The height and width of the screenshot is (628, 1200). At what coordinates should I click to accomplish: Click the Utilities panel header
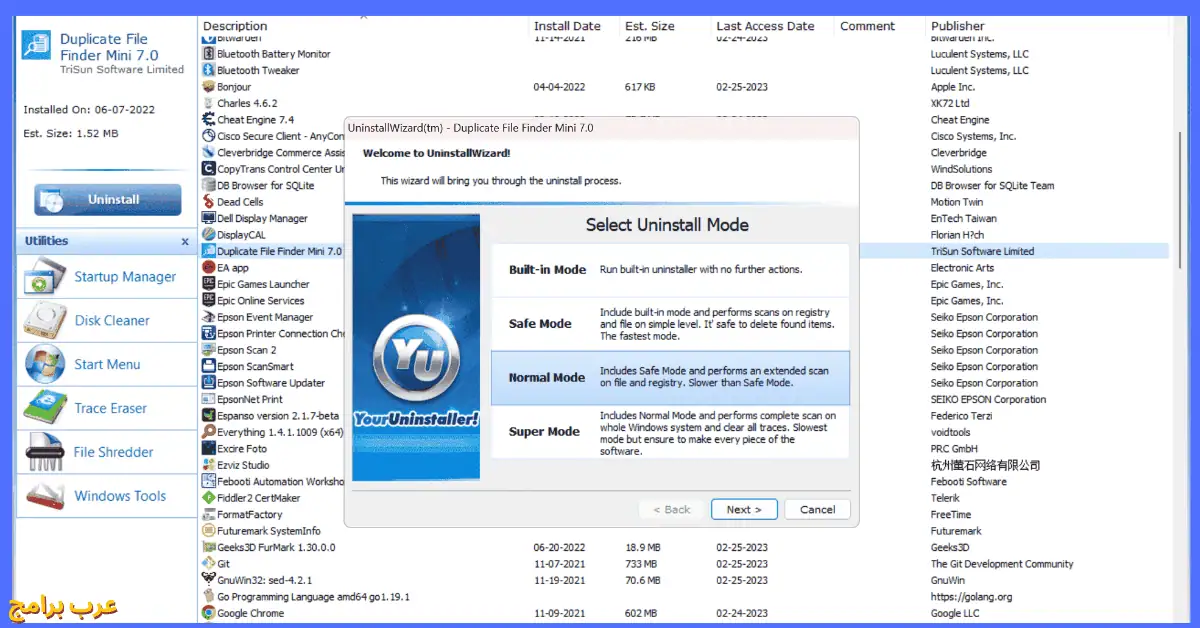106,241
